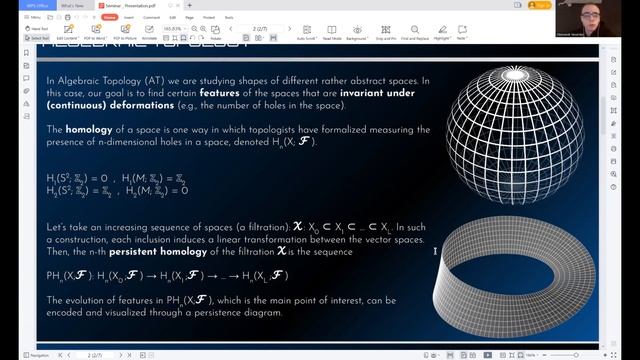Click the zoom out magnifier
This screenshot has width=640, height=360.
coord(194,29)
